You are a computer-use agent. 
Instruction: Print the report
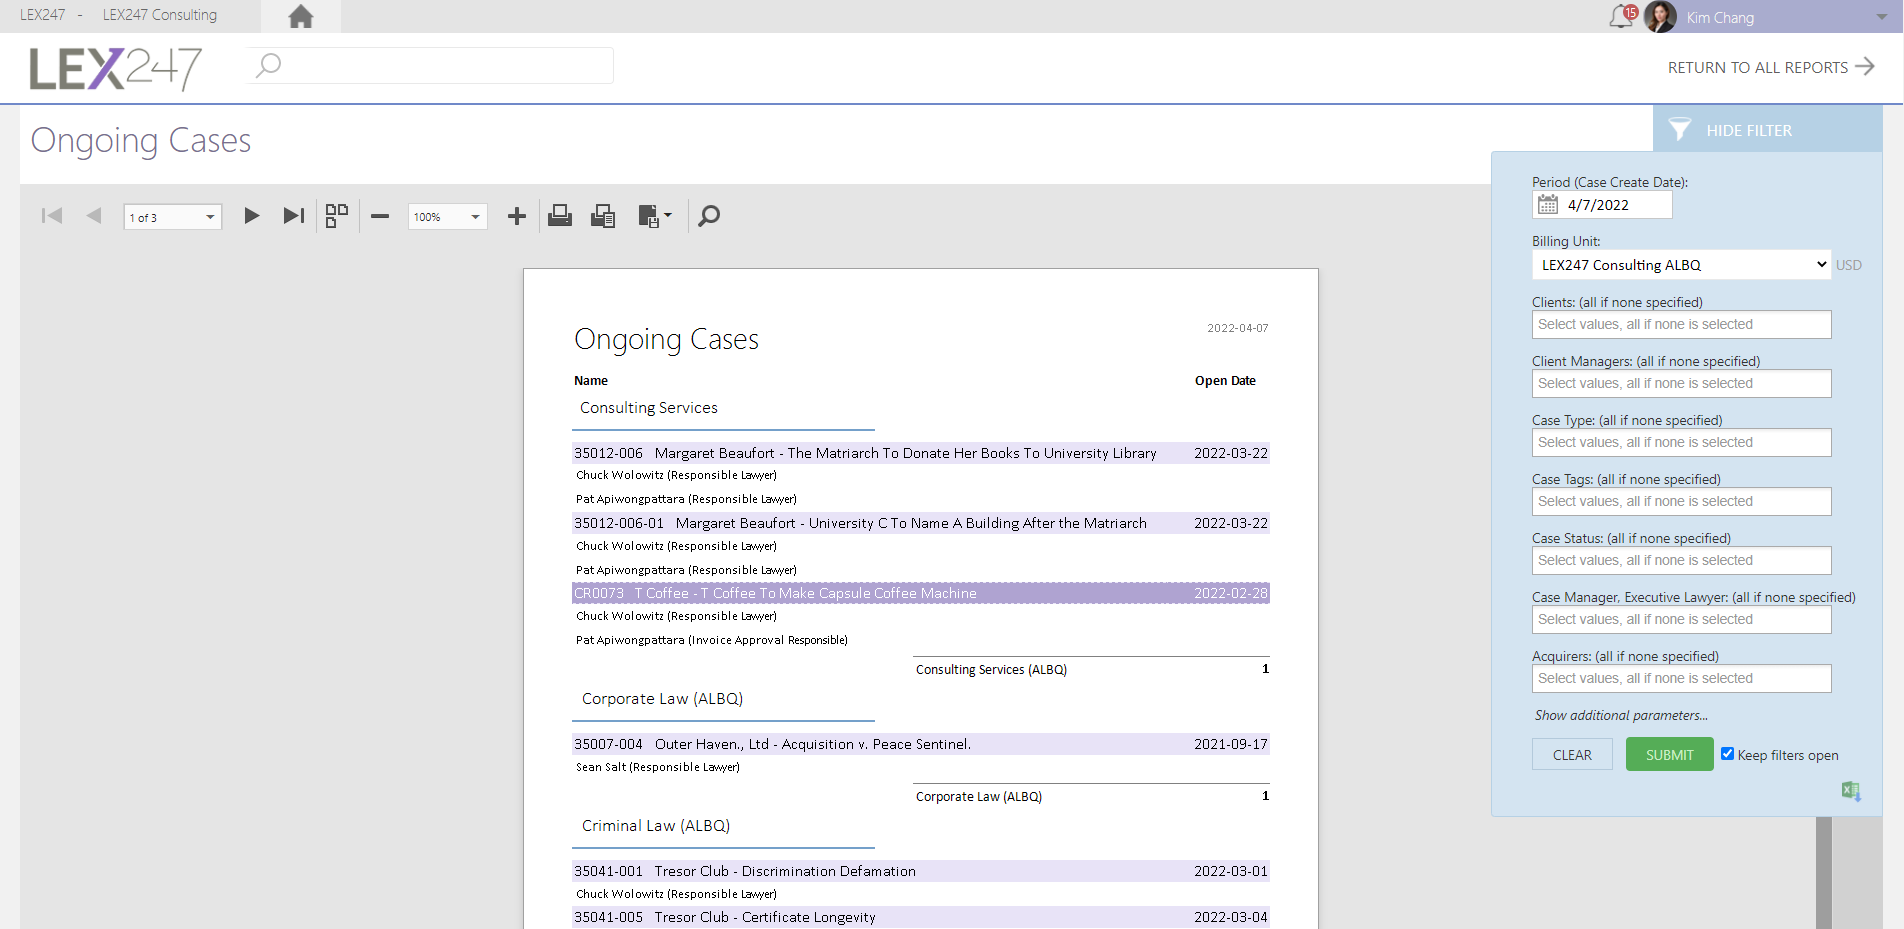click(x=560, y=216)
